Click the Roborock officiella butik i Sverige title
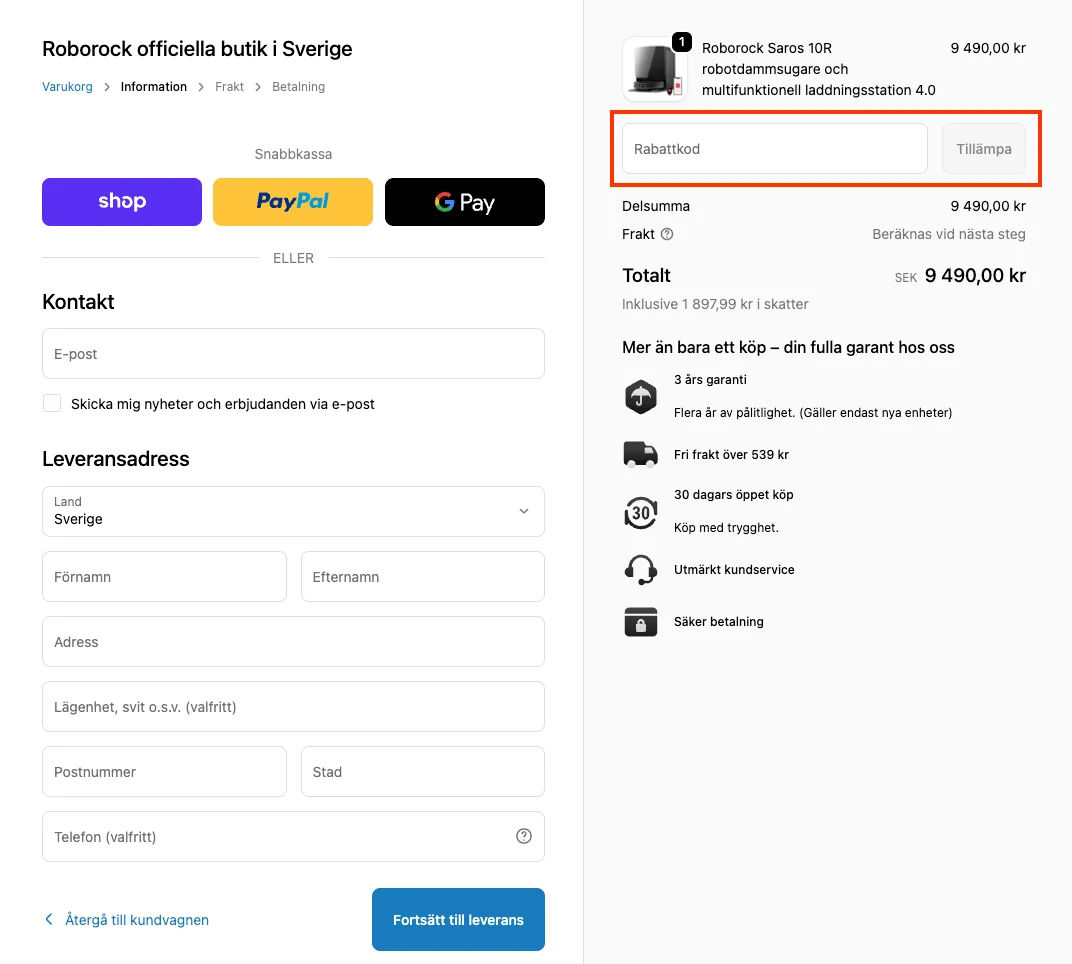This screenshot has height=964, width=1072. point(197,49)
